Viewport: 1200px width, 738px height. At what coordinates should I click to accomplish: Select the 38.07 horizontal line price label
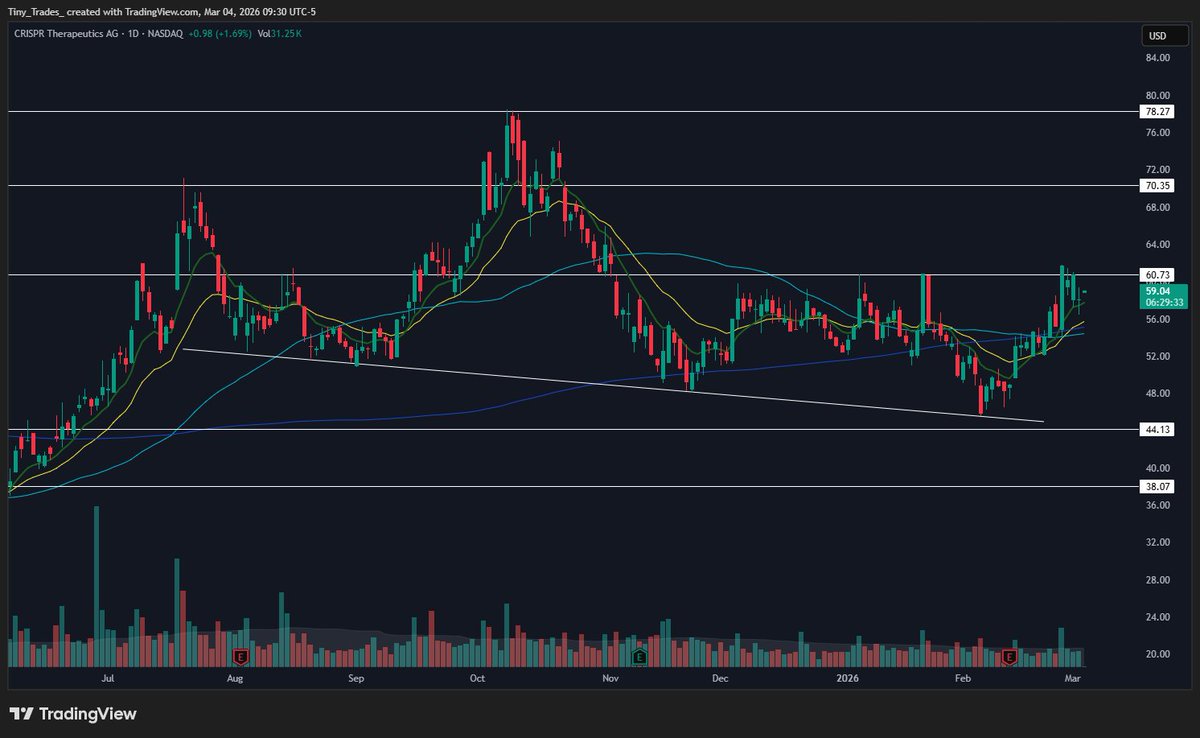point(1157,487)
